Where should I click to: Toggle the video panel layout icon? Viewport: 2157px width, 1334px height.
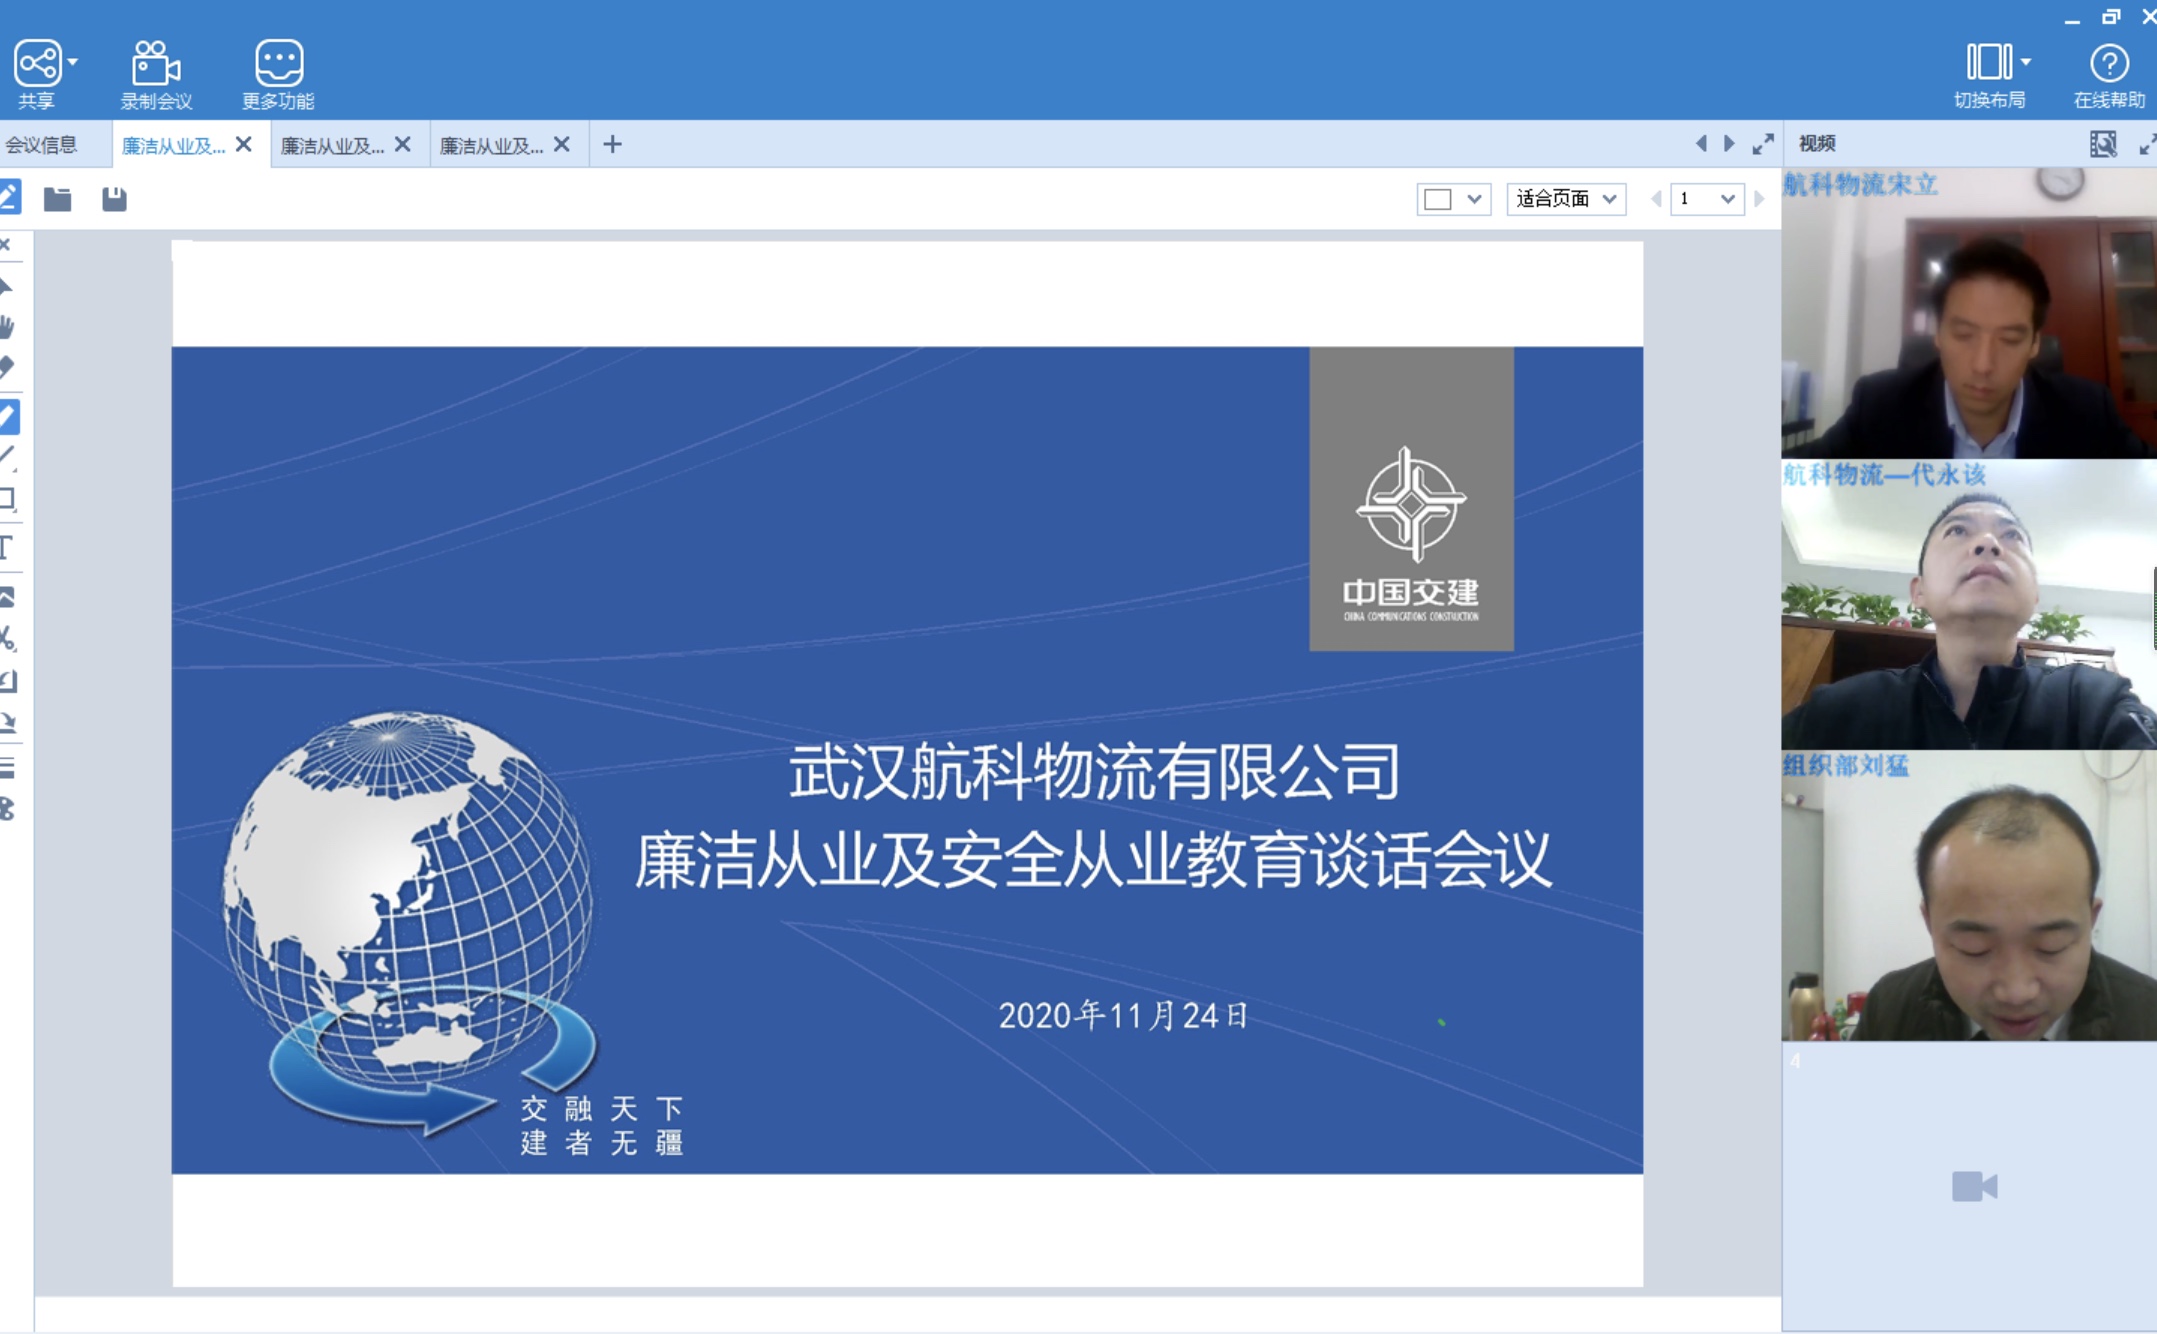tap(2102, 144)
